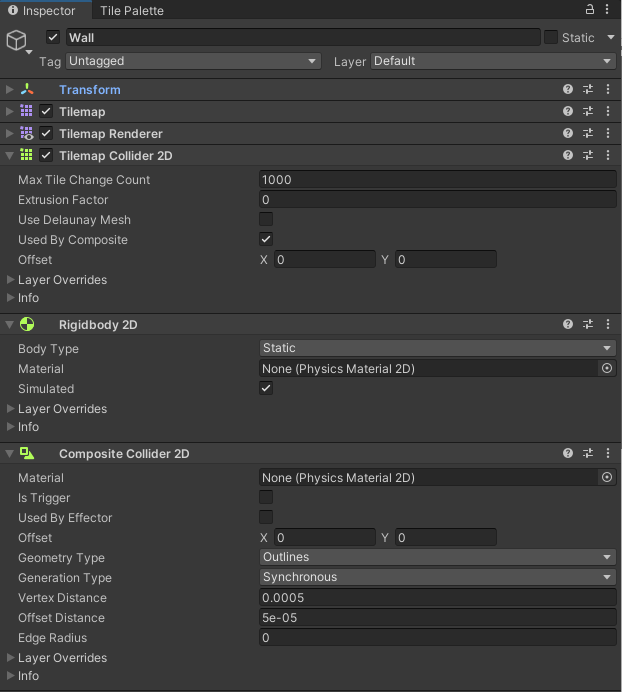Open Transform component help reference

coord(568,89)
